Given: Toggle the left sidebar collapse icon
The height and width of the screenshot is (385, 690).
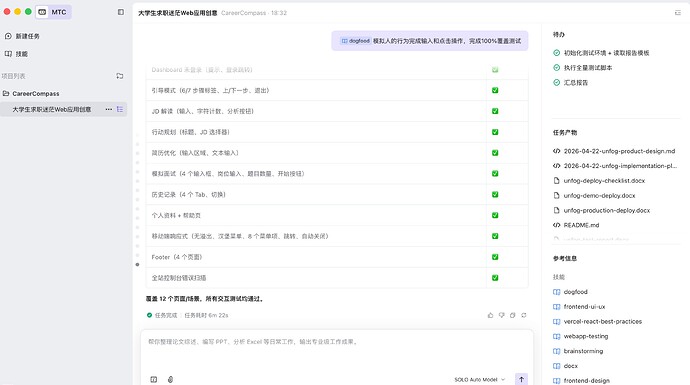Looking at the screenshot, I should tap(121, 12).
